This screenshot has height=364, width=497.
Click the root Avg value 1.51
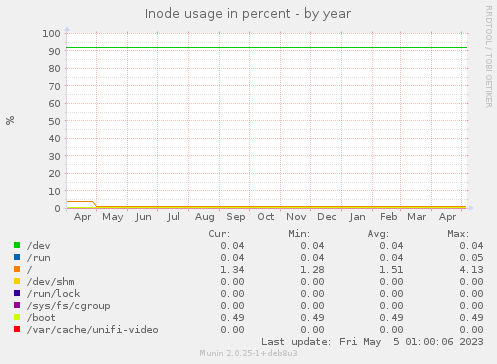click(391, 270)
